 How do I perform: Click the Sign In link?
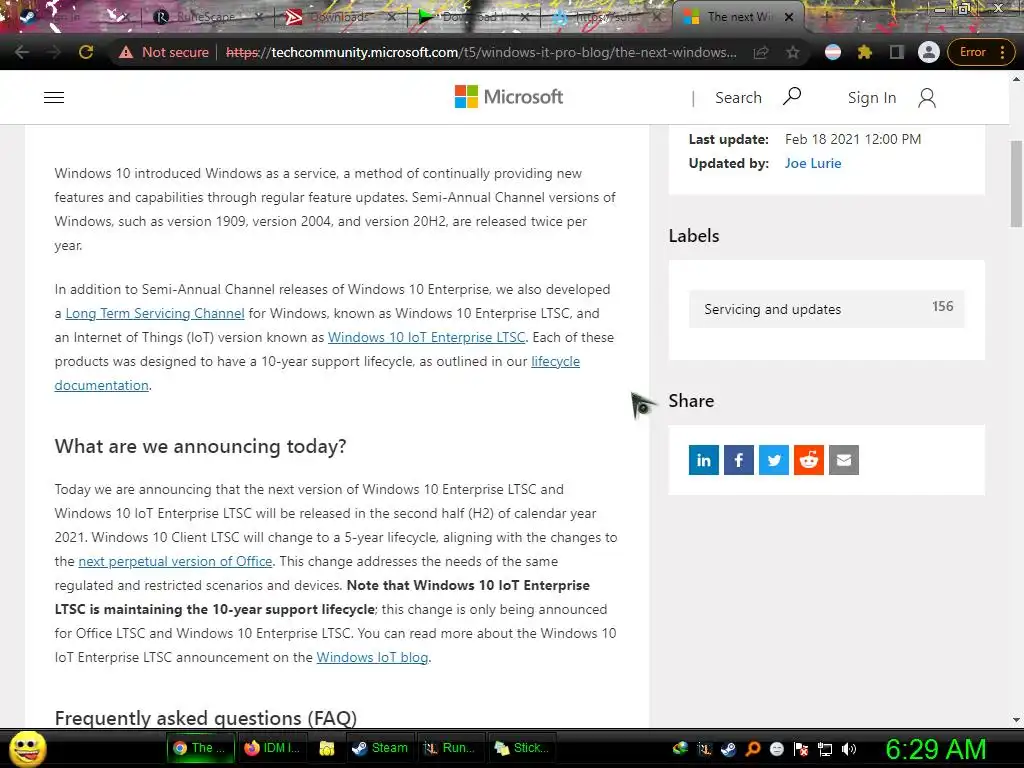coord(872,98)
